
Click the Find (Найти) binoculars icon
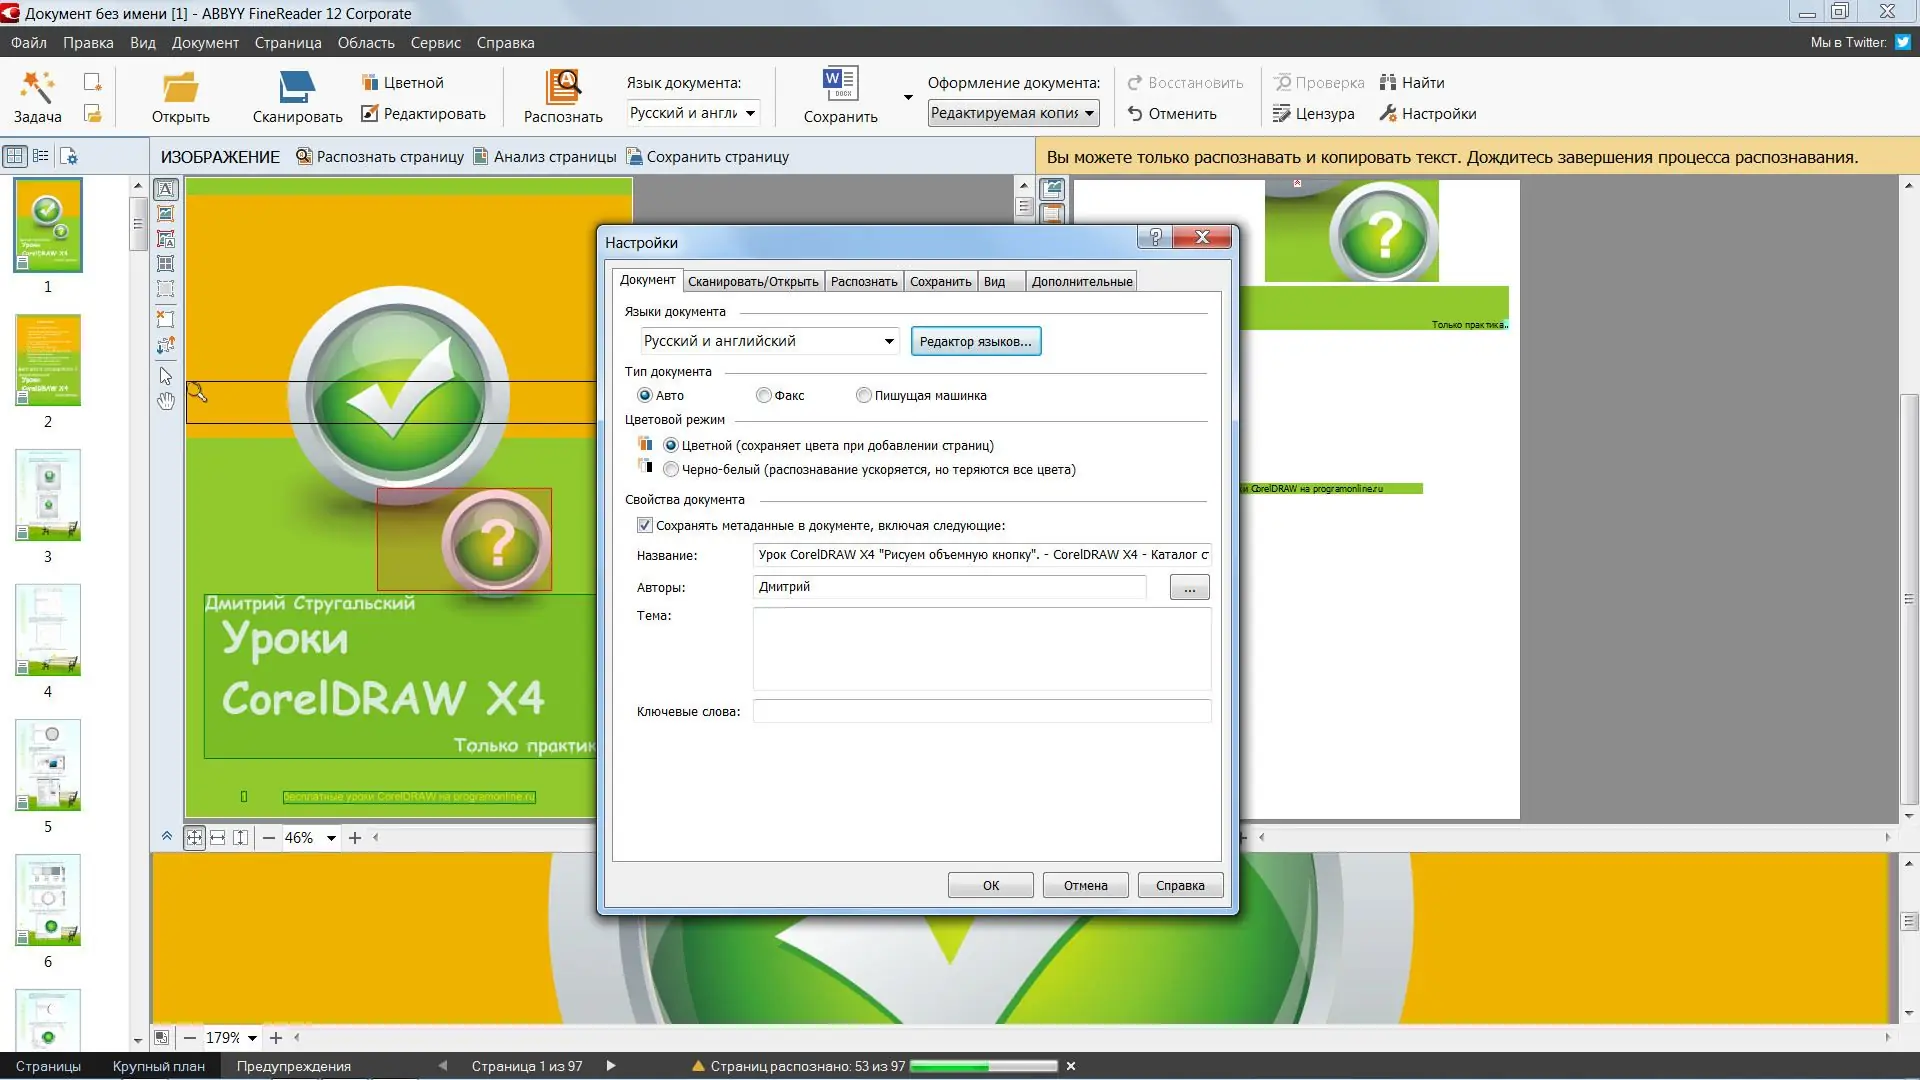click(1387, 83)
